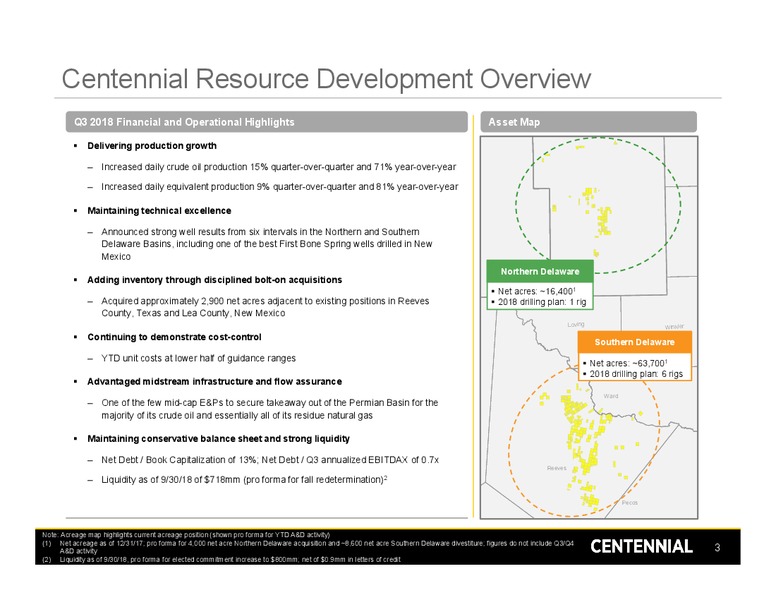
Task: Click the Winkler county label on the map
Action: point(674,327)
